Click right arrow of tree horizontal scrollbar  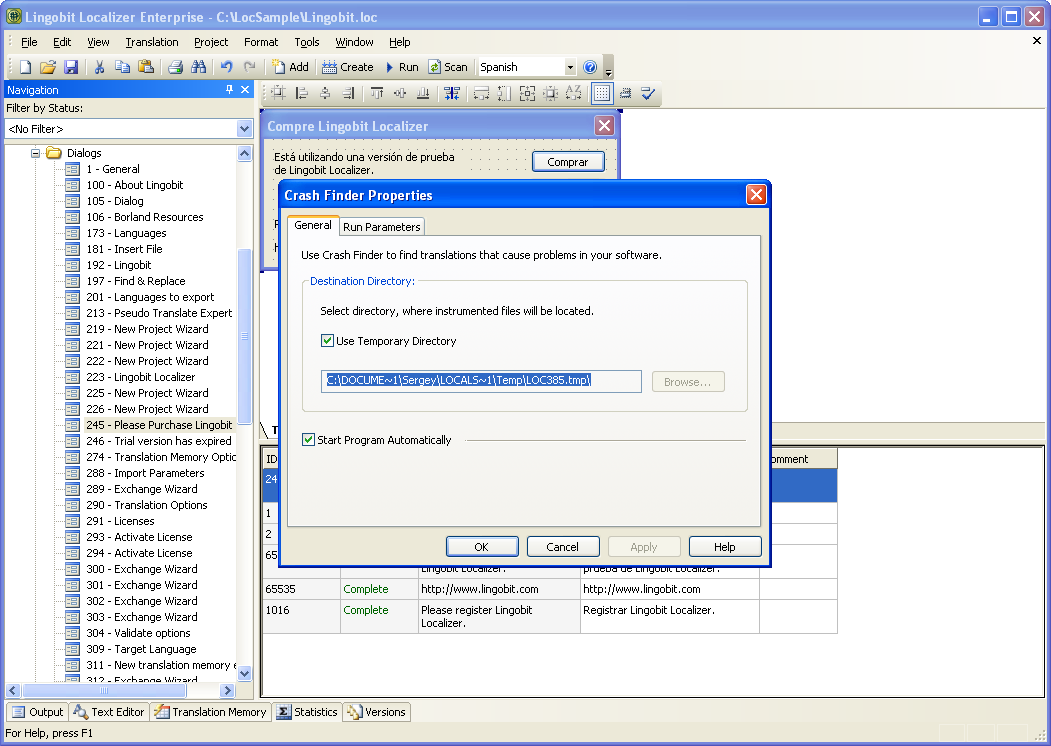point(228,690)
